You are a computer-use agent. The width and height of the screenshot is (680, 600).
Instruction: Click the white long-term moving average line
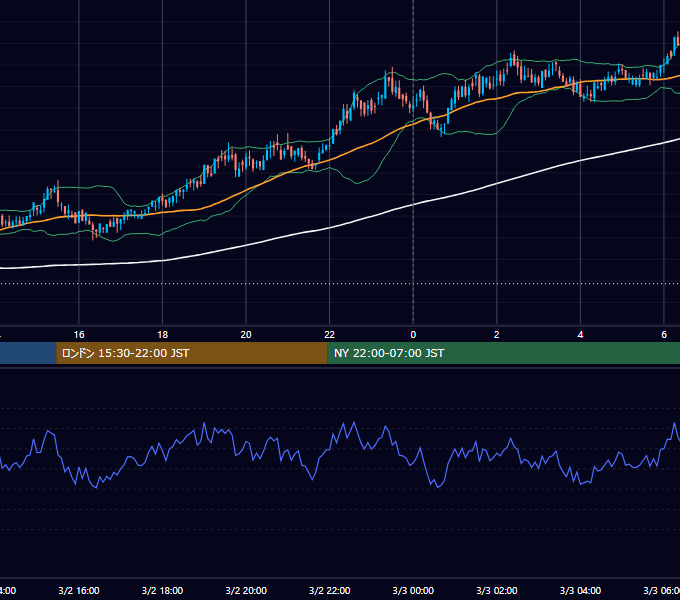click(x=330, y=228)
